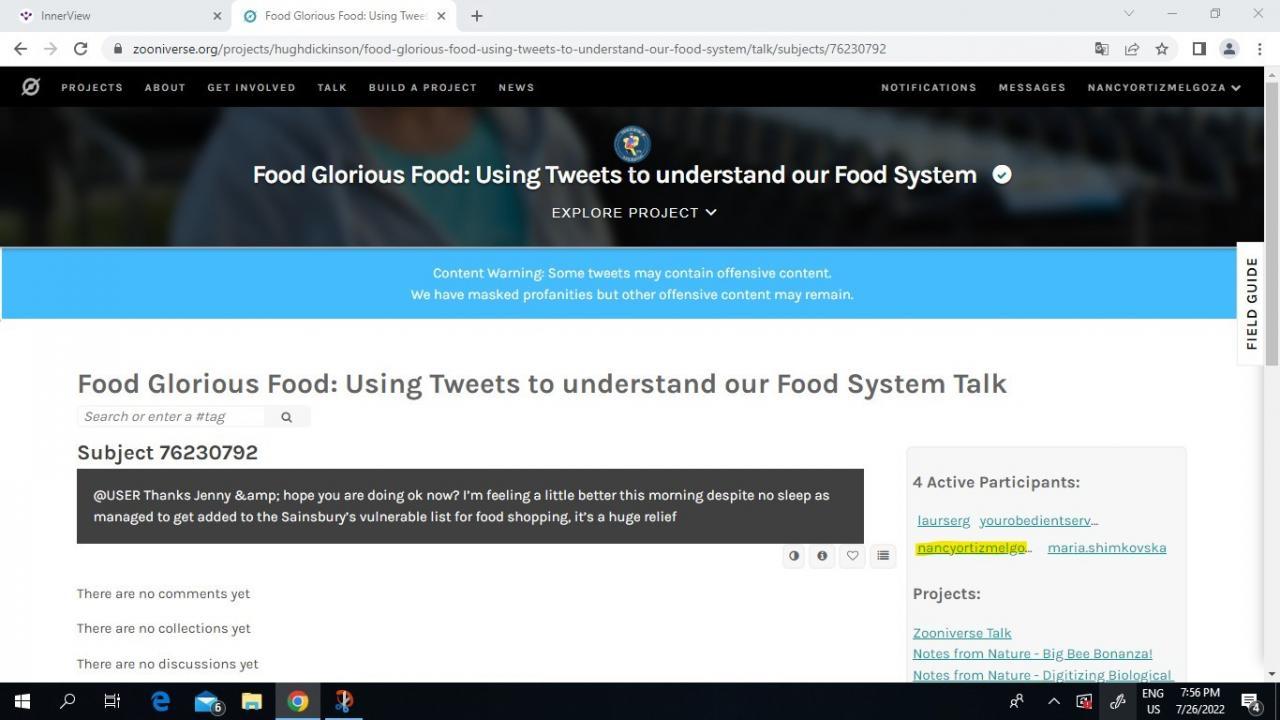Image resolution: width=1280 pixels, height=720 pixels.
Task: Open MESSAGES
Action: point(1032,87)
